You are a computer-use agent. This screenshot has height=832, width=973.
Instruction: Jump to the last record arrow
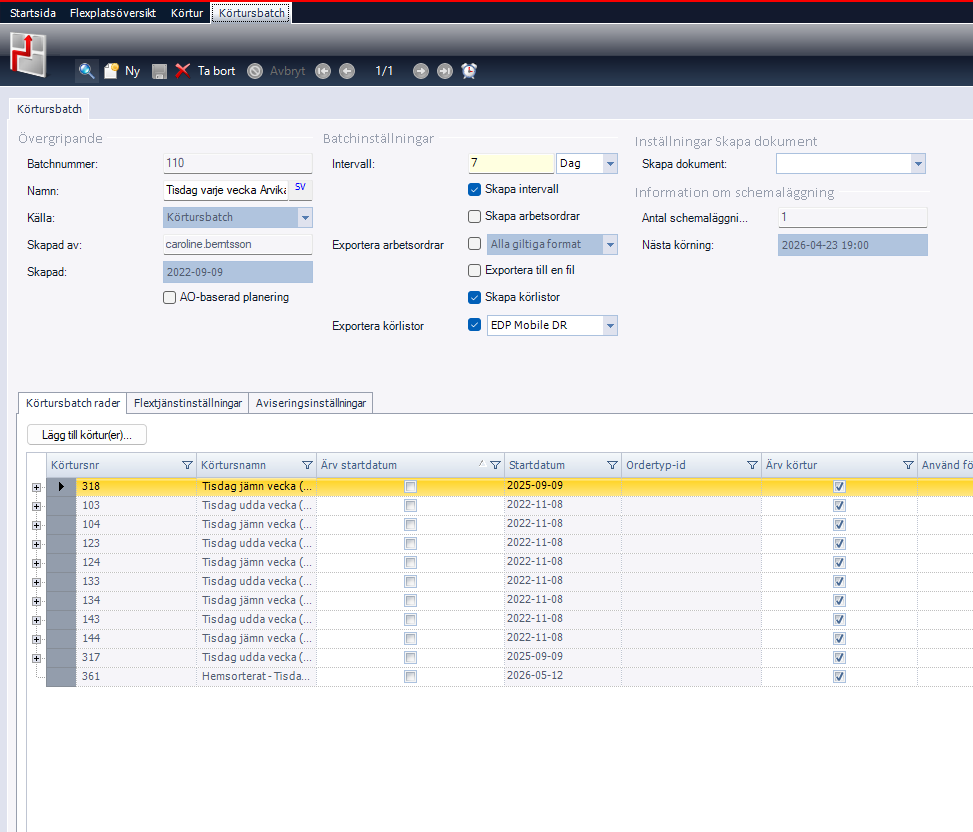pos(444,71)
